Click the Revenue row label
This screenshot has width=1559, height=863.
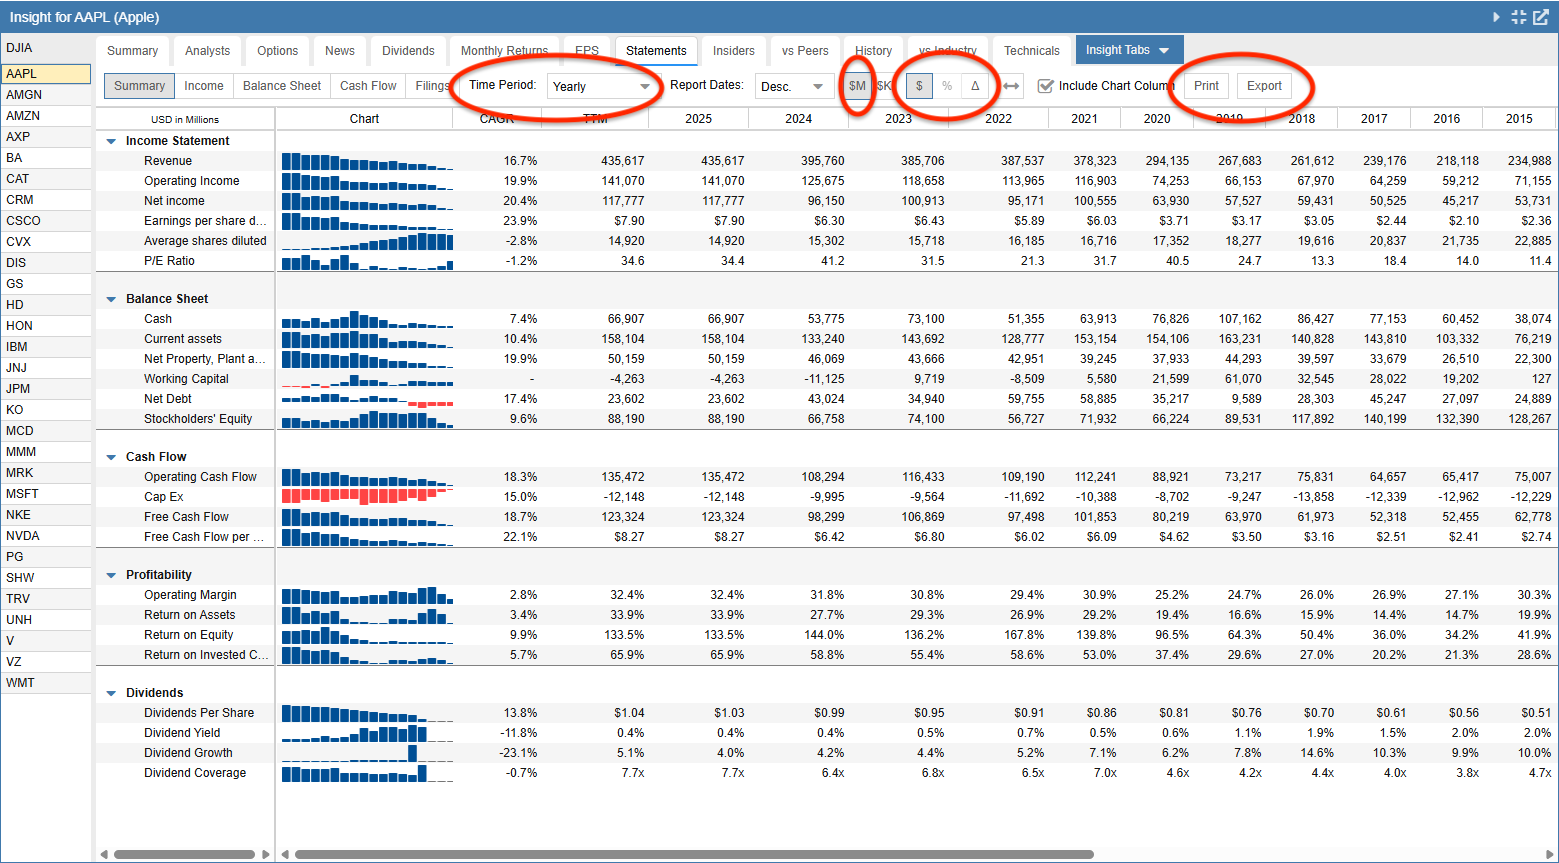click(x=168, y=161)
